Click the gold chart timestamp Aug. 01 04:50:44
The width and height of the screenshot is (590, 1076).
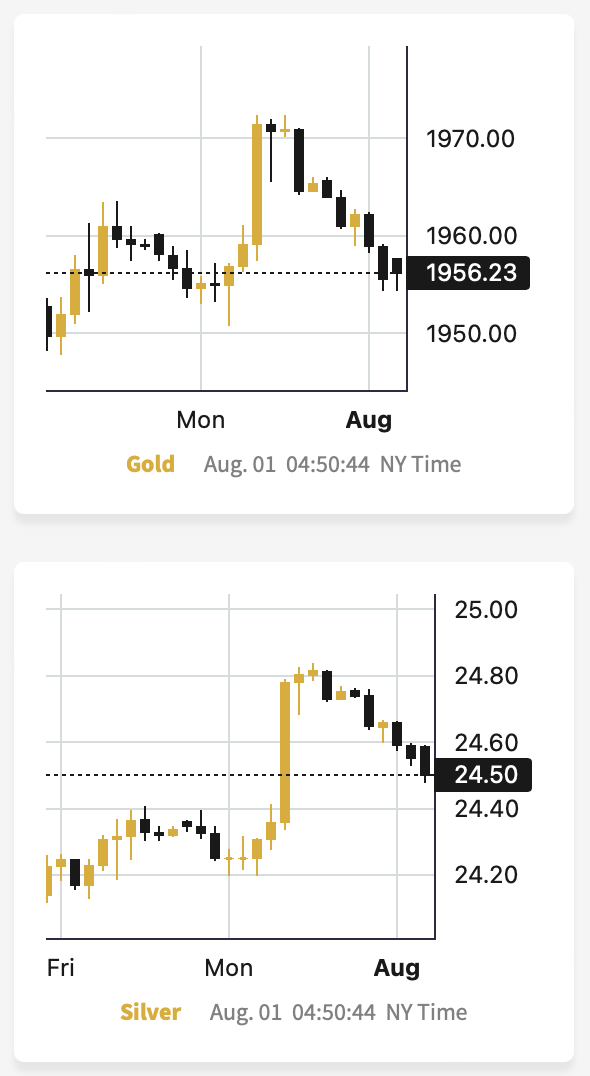287,465
